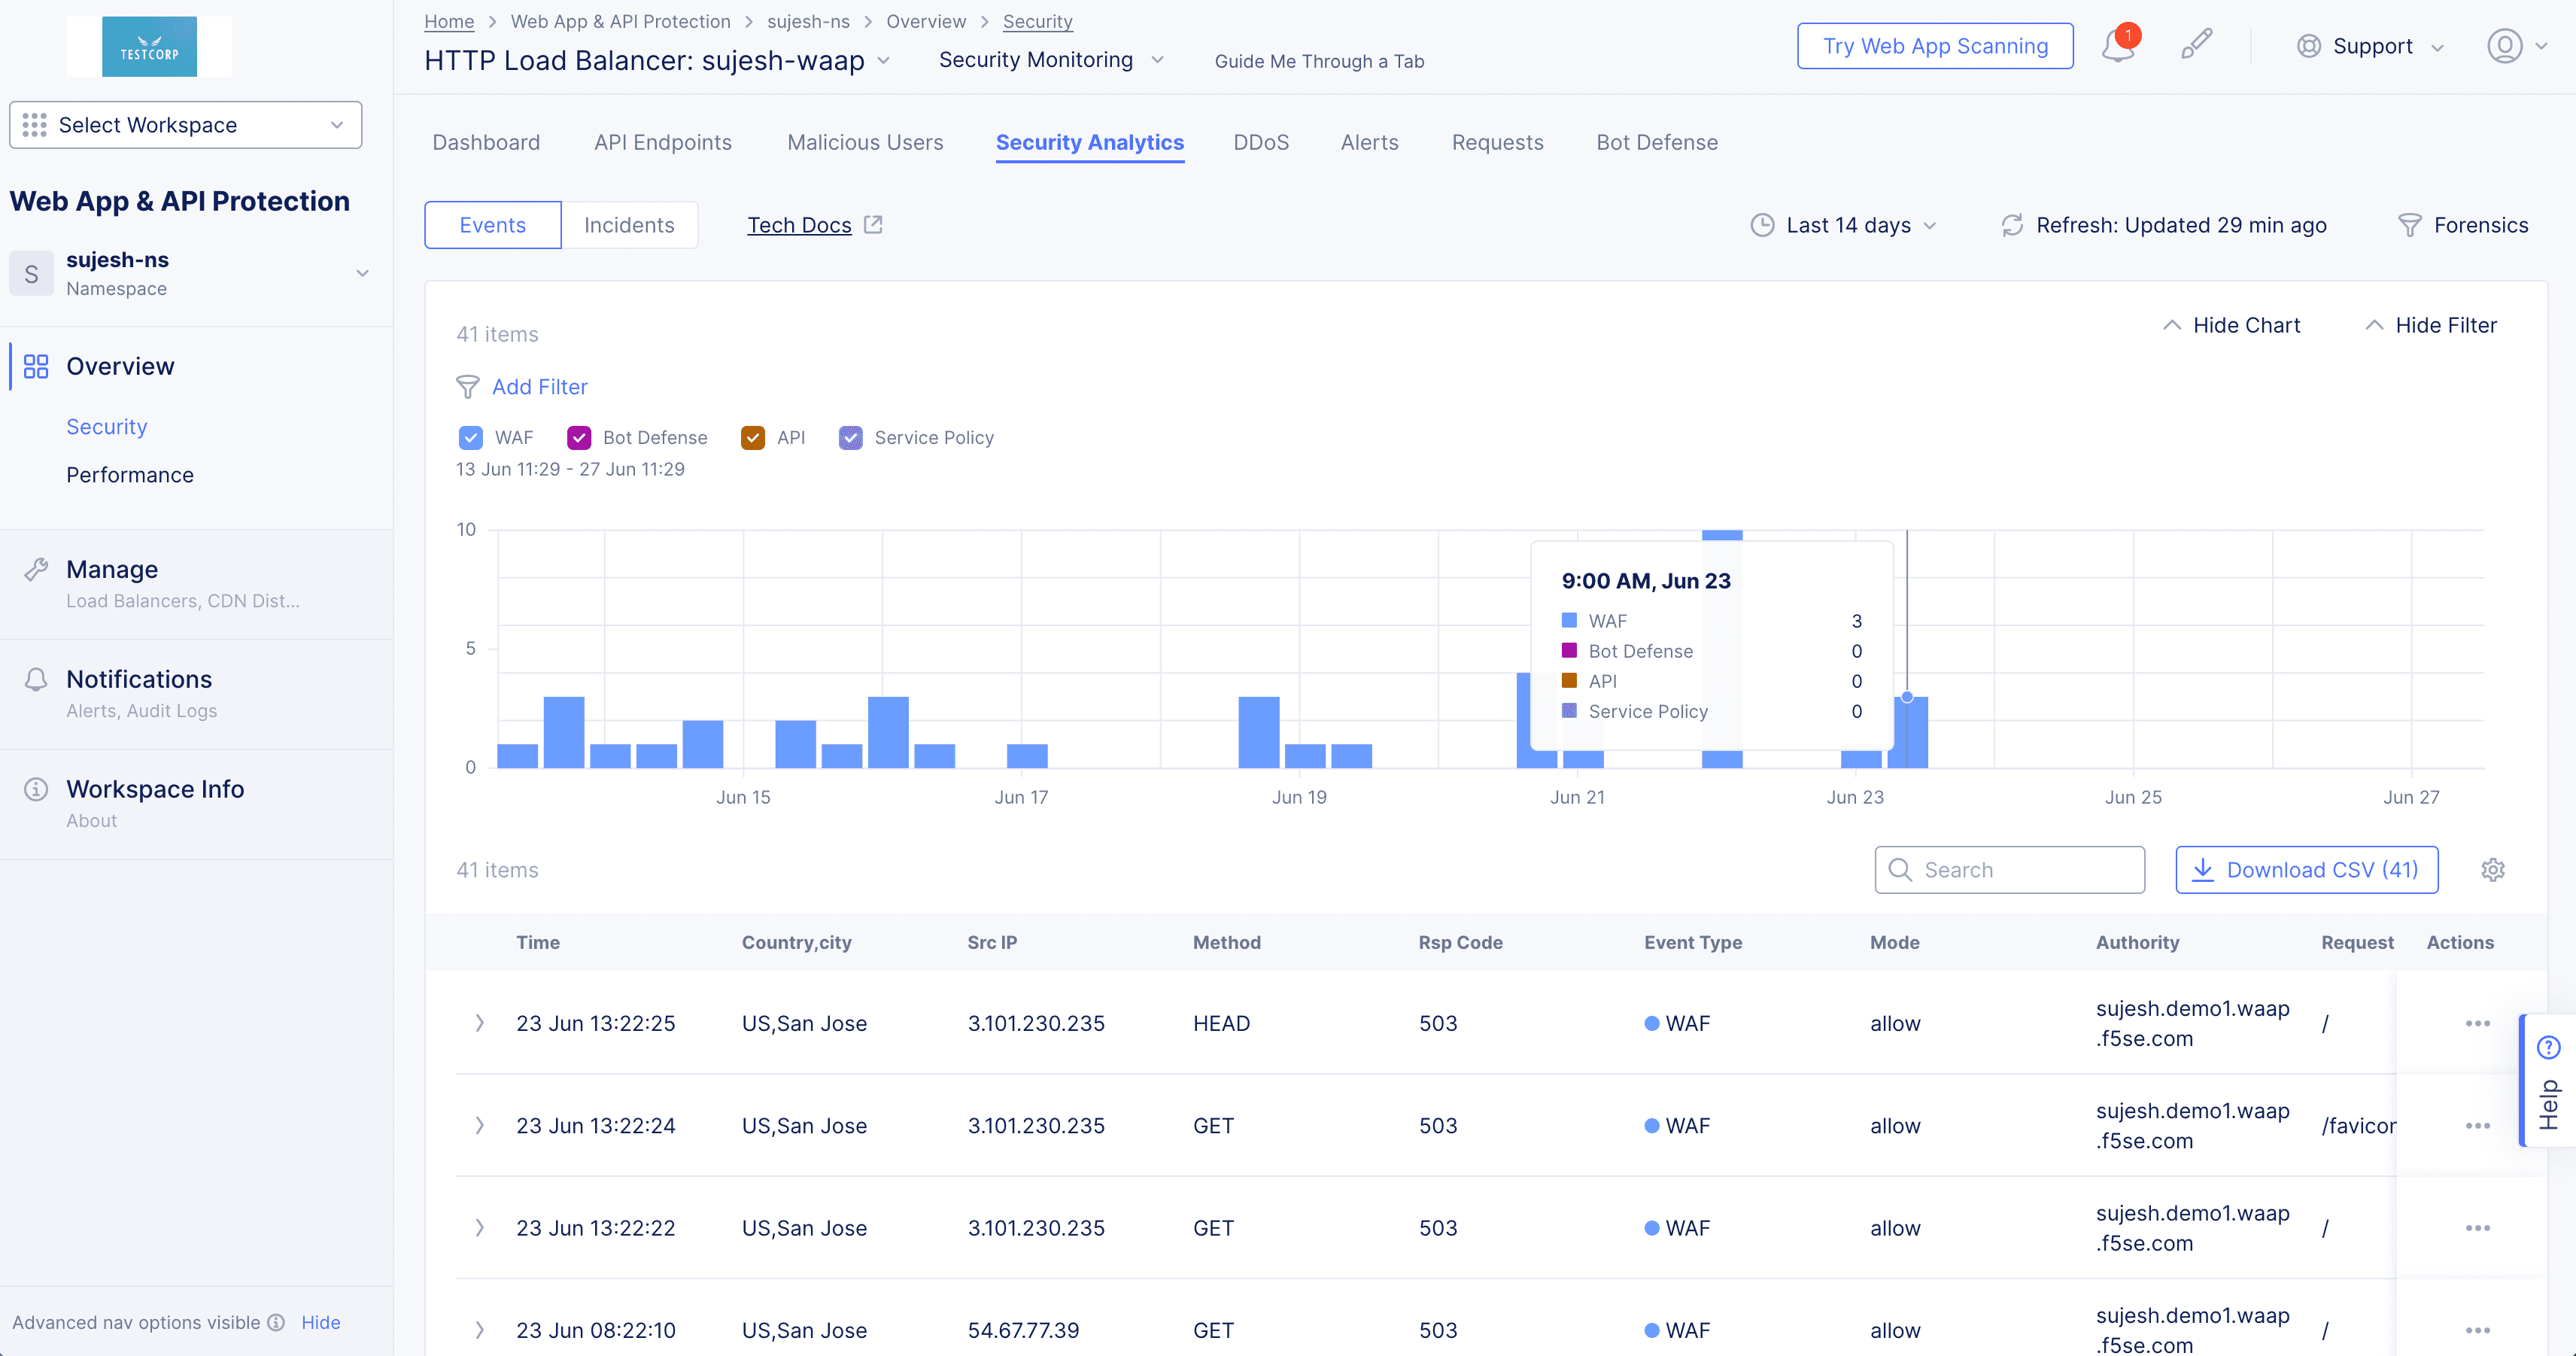Open the Malicious Users tab

(x=865, y=142)
